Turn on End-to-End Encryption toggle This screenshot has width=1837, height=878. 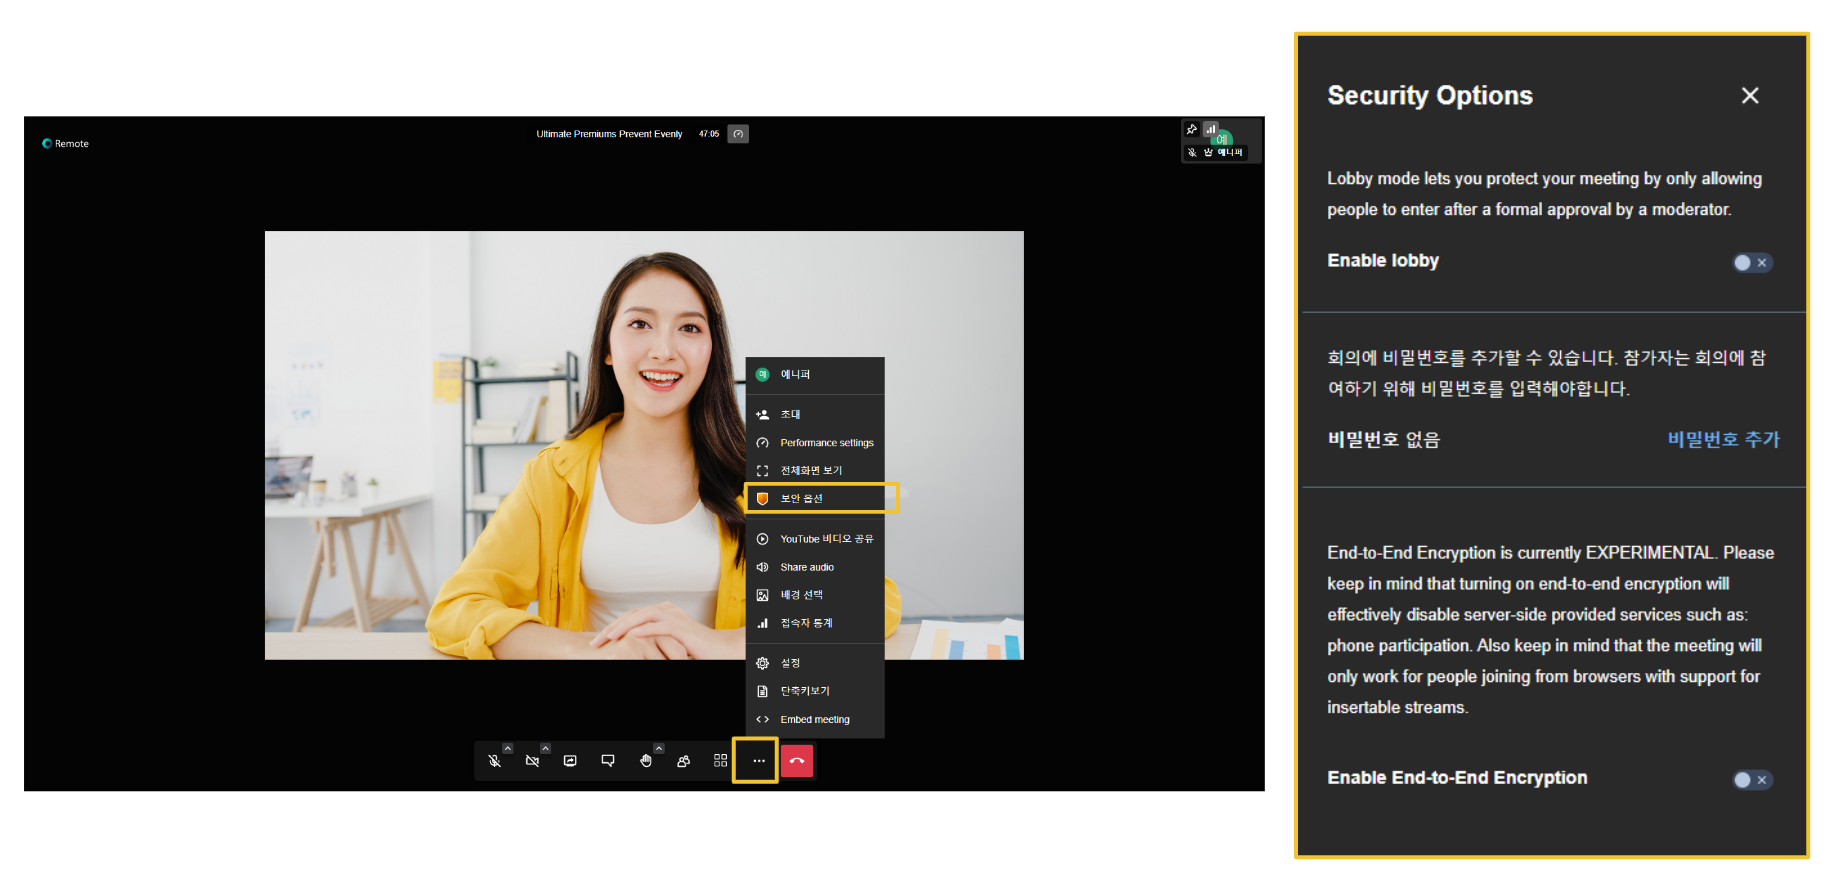(1751, 780)
